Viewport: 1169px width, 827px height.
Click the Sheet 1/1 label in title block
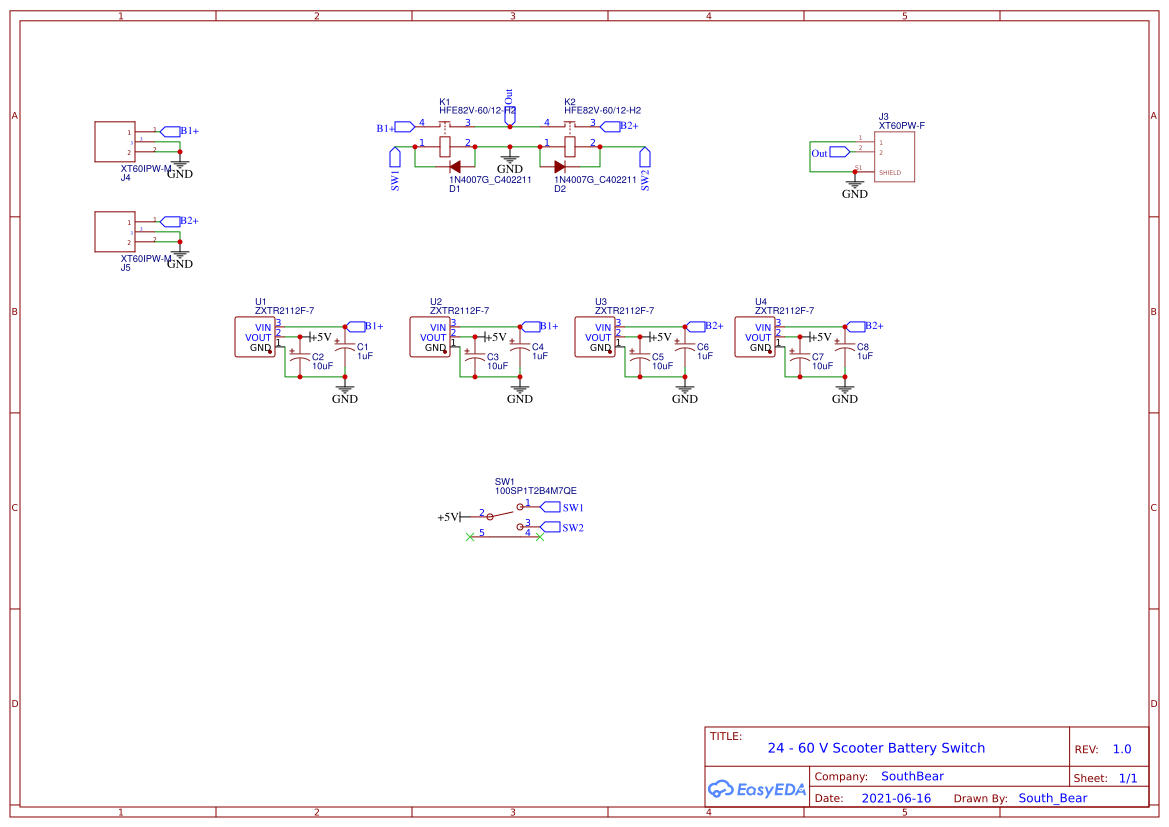coord(1117,776)
